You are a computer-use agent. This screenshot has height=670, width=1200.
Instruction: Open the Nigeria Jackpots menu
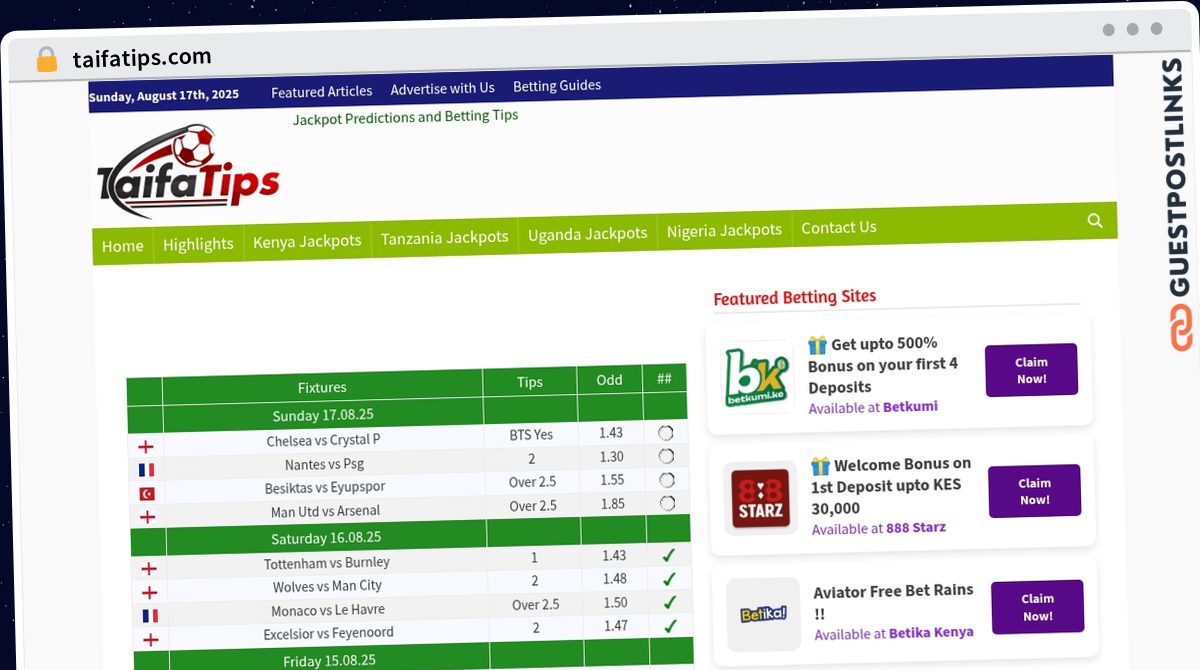pyautogui.click(x=724, y=230)
